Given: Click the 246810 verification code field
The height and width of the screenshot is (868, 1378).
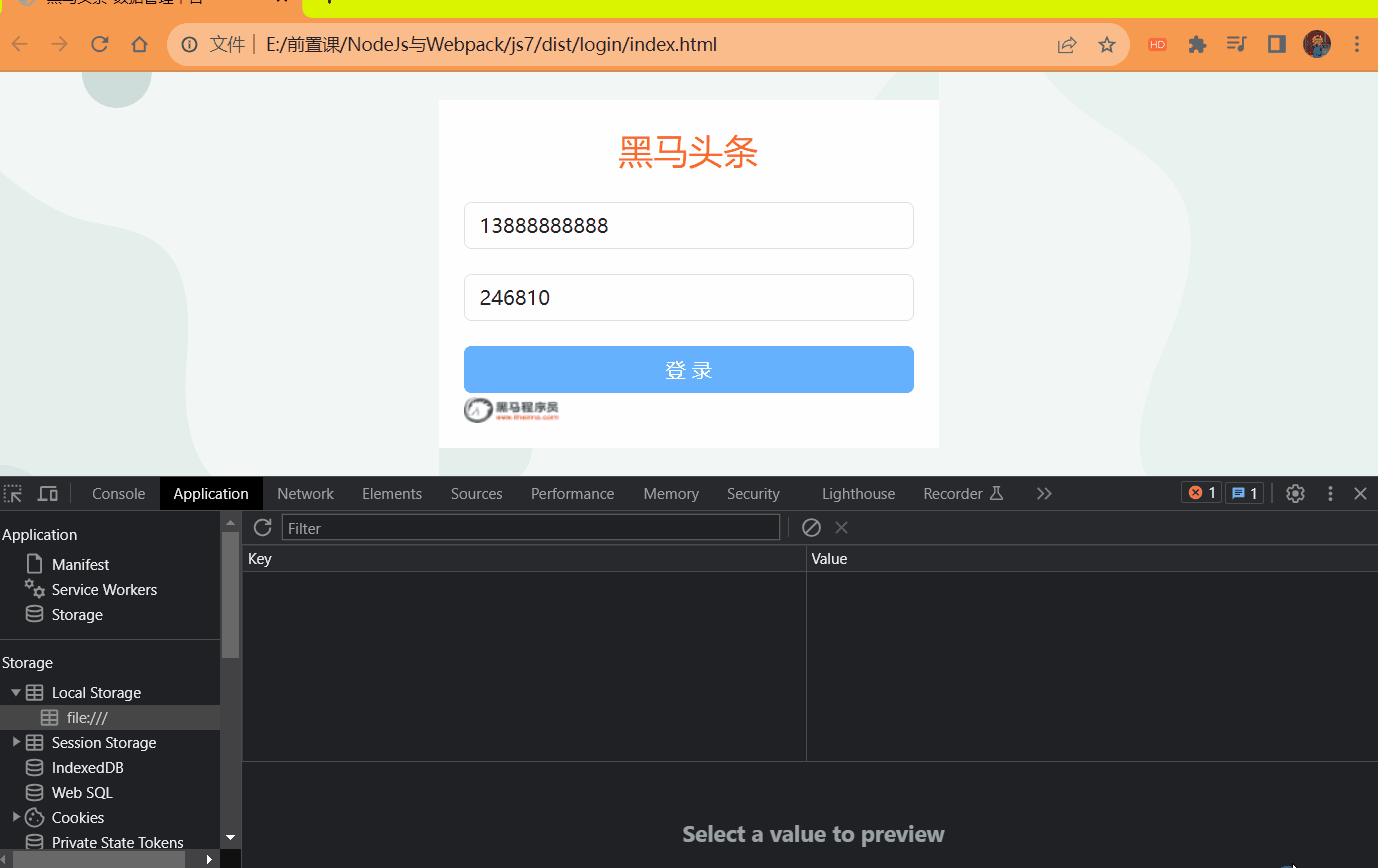Looking at the screenshot, I should tap(689, 298).
